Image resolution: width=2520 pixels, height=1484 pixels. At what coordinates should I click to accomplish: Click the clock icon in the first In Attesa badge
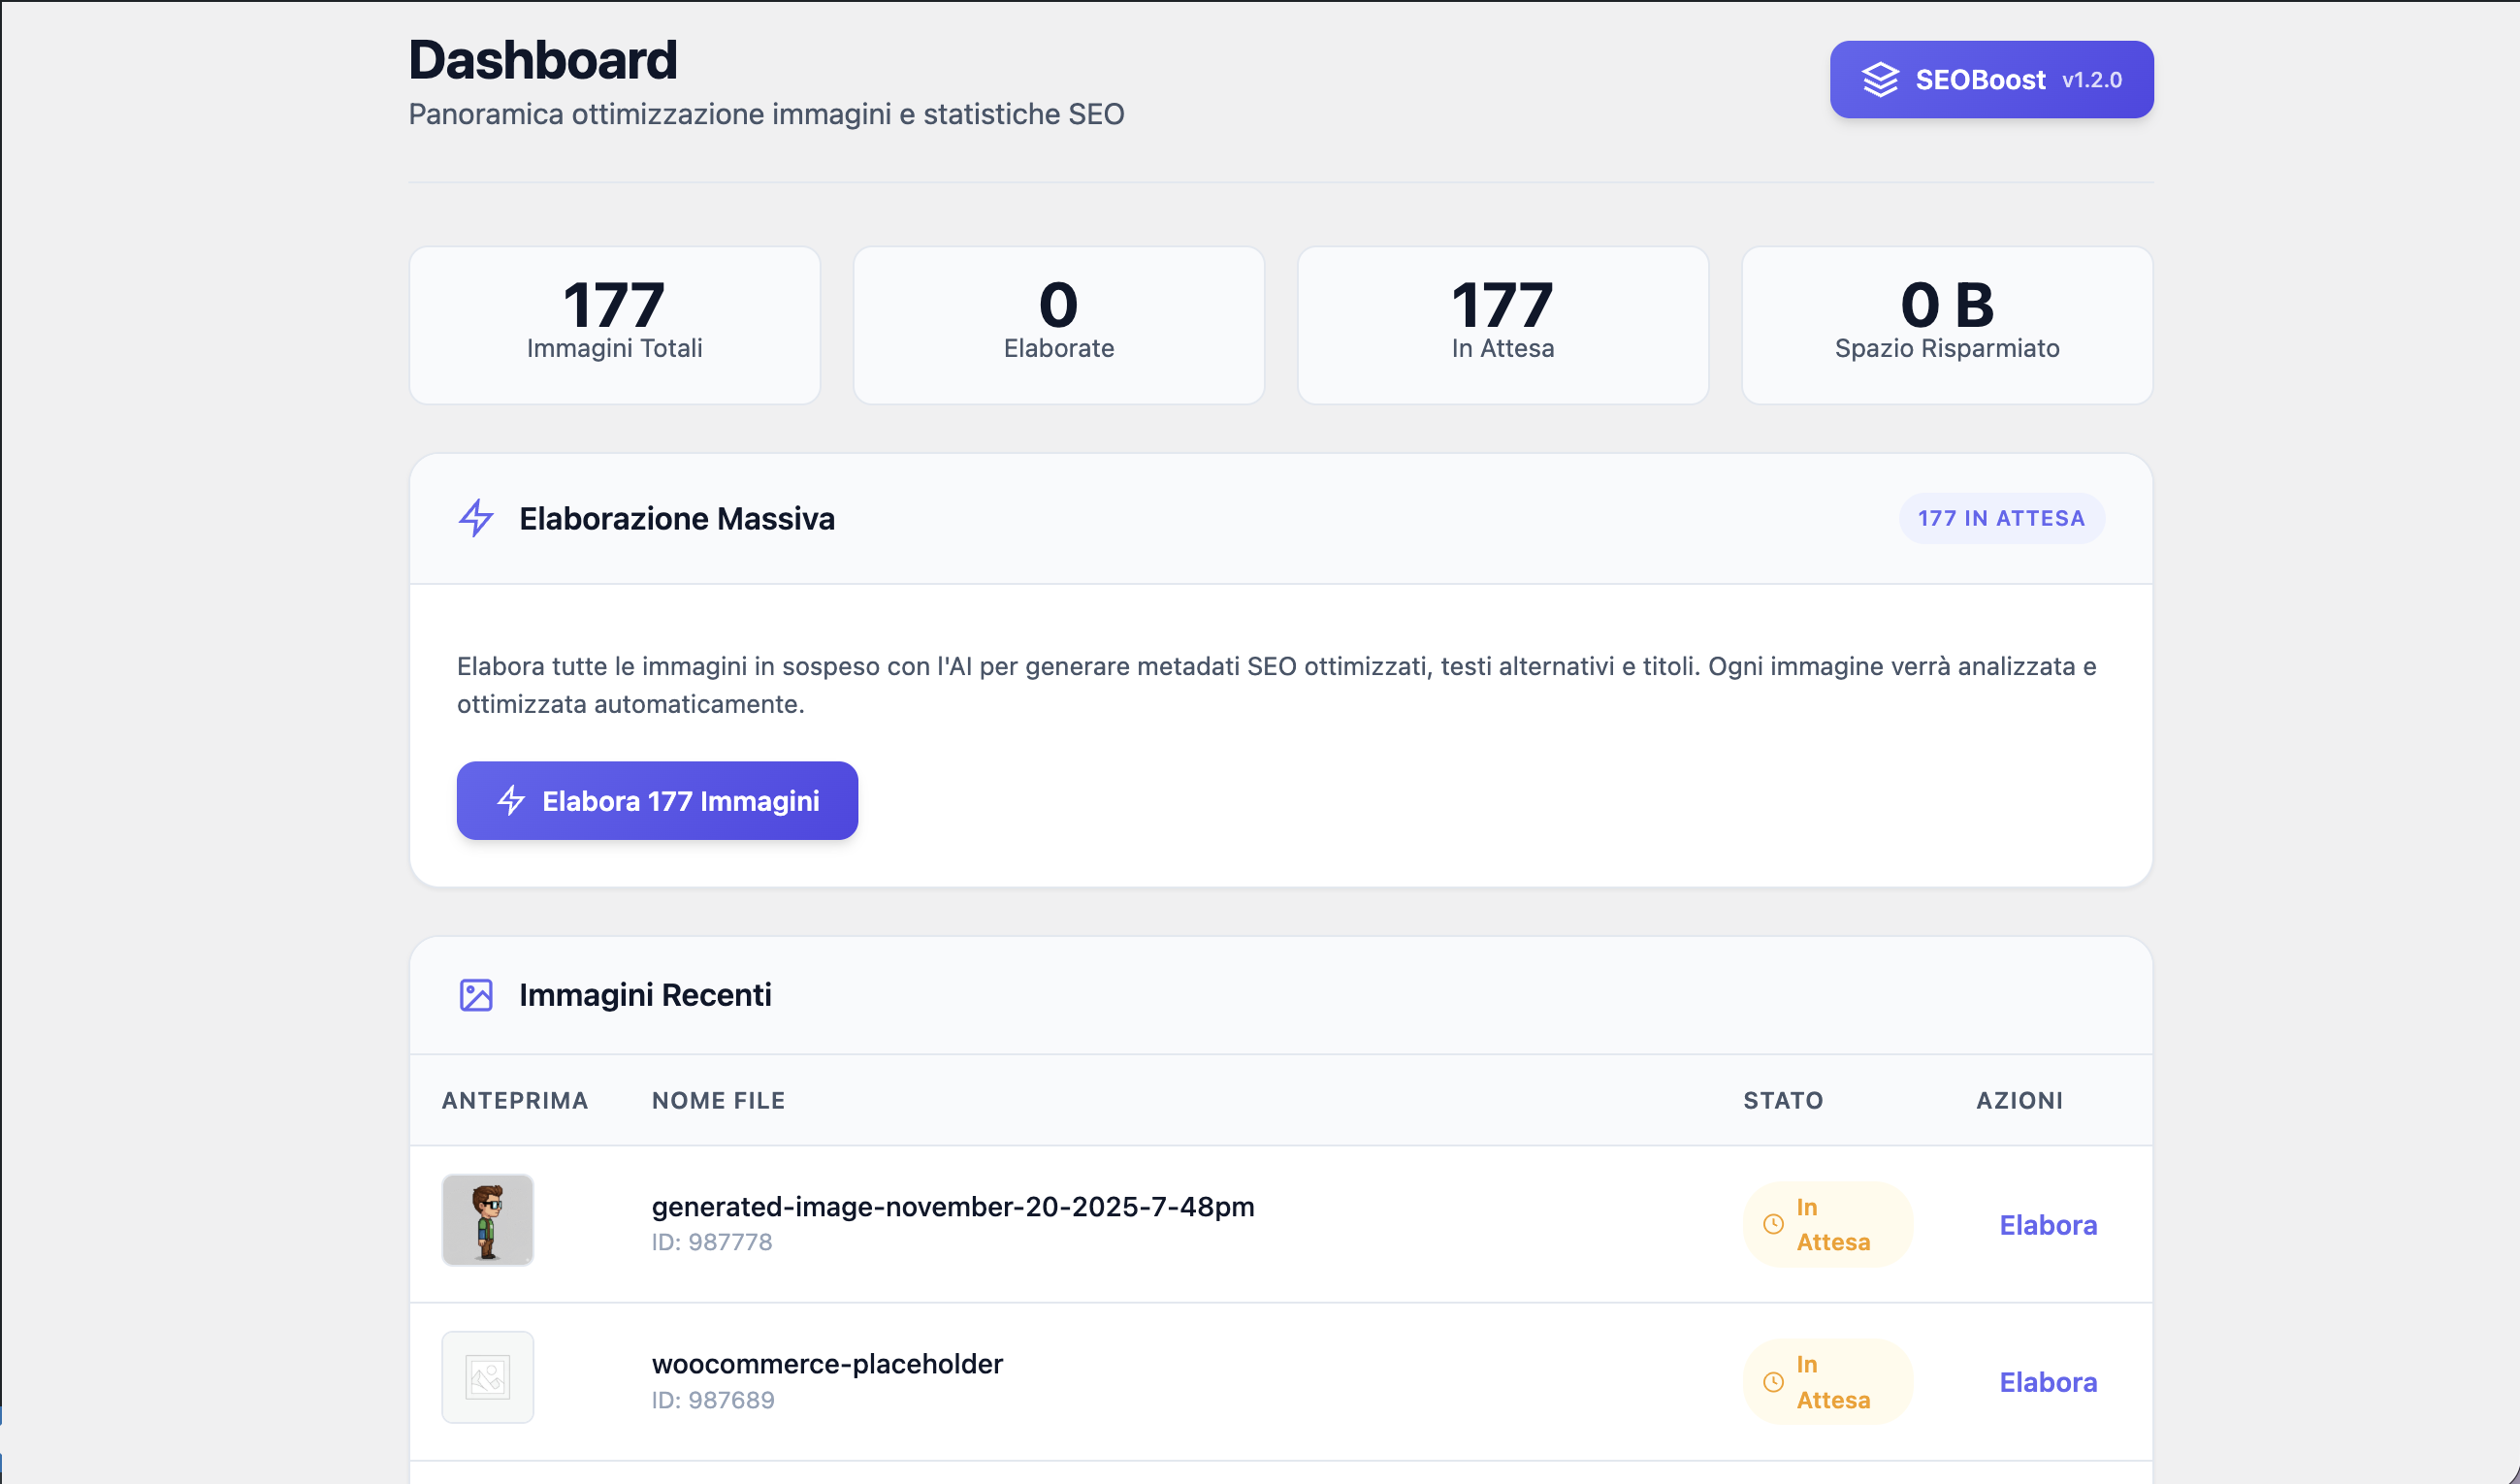(1773, 1224)
